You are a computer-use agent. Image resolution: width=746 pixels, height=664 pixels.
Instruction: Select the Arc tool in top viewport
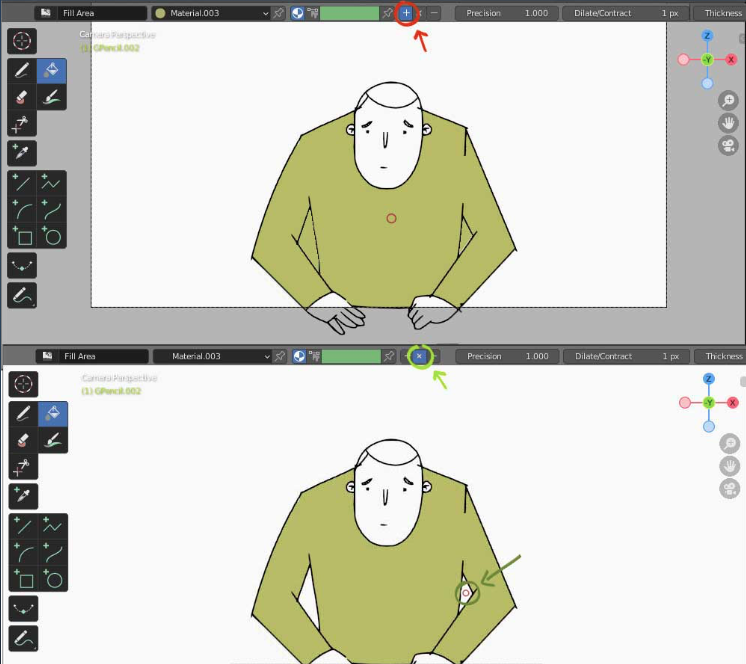(x=22, y=210)
